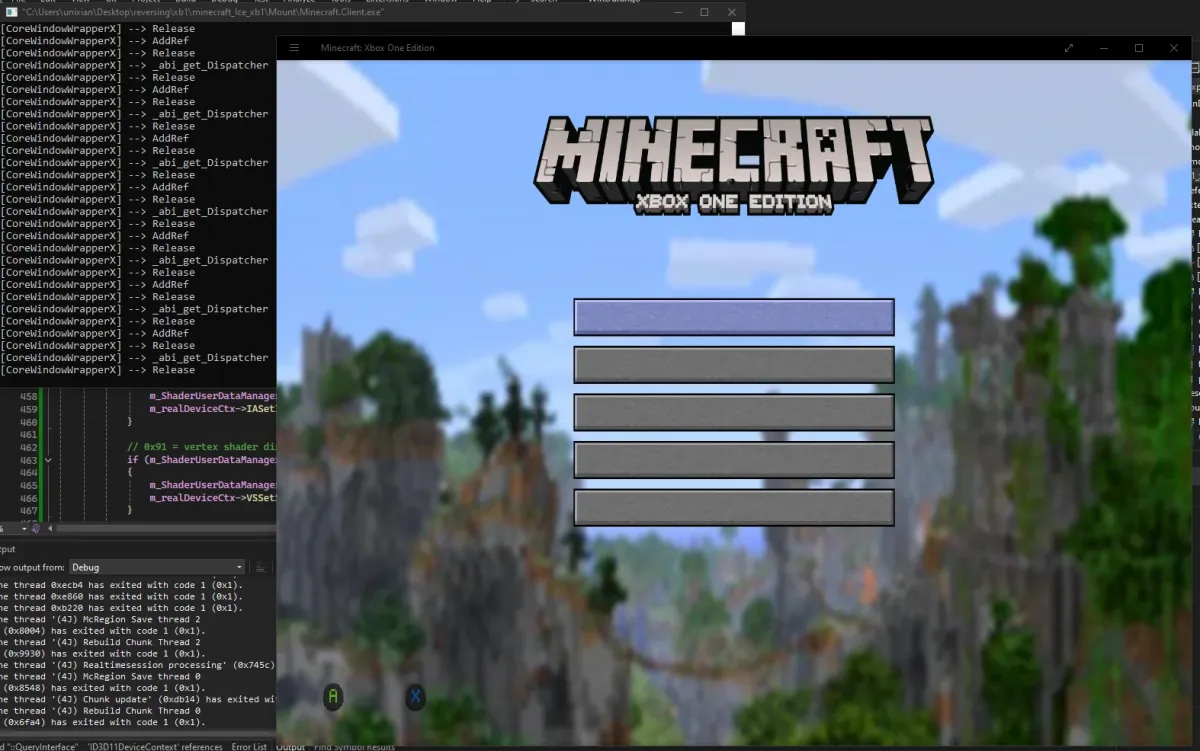Maximize the Minecraft: Xbox One Edition window
Viewport: 1200px width, 751px height.
(1139, 48)
